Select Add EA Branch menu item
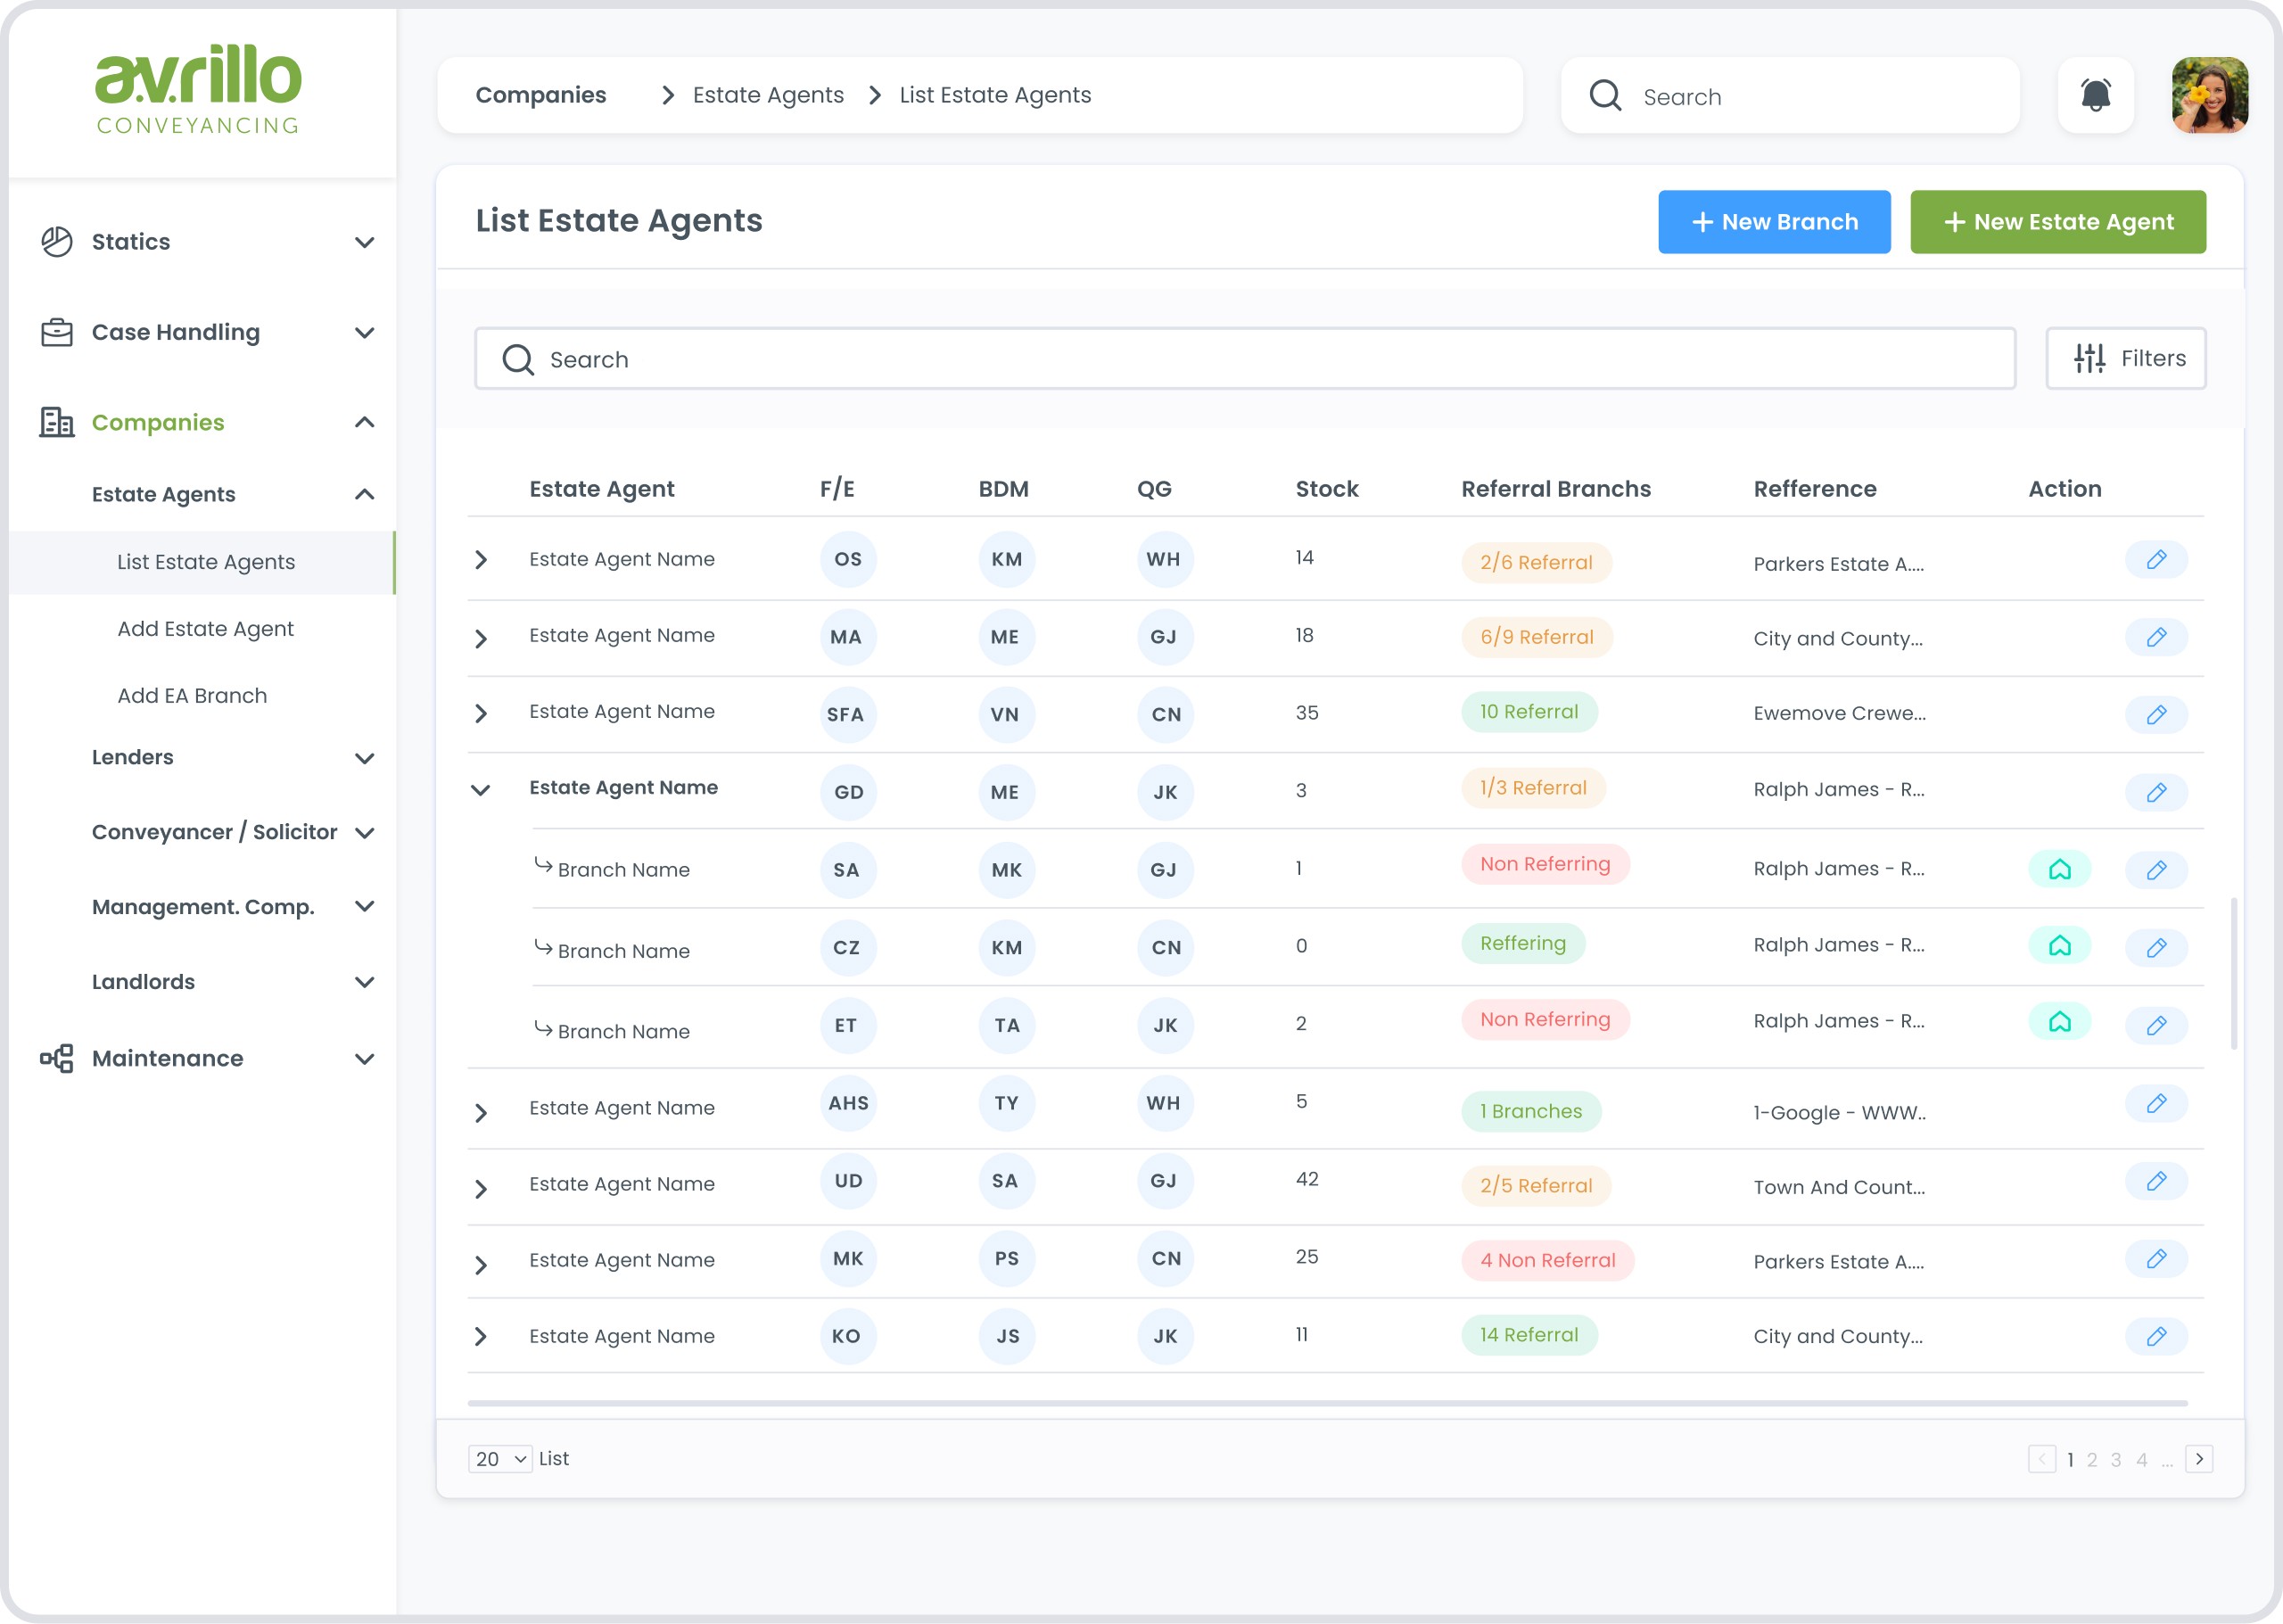The image size is (2283, 1624). click(192, 695)
